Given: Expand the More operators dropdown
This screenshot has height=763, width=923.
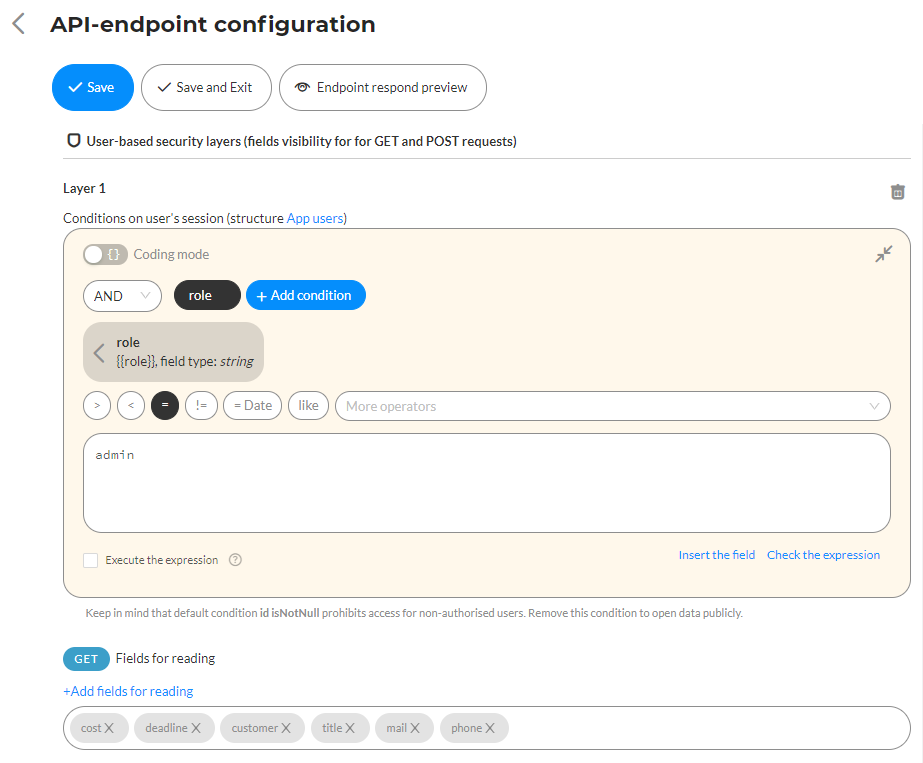Looking at the screenshot, I should [x=612, y=406].
